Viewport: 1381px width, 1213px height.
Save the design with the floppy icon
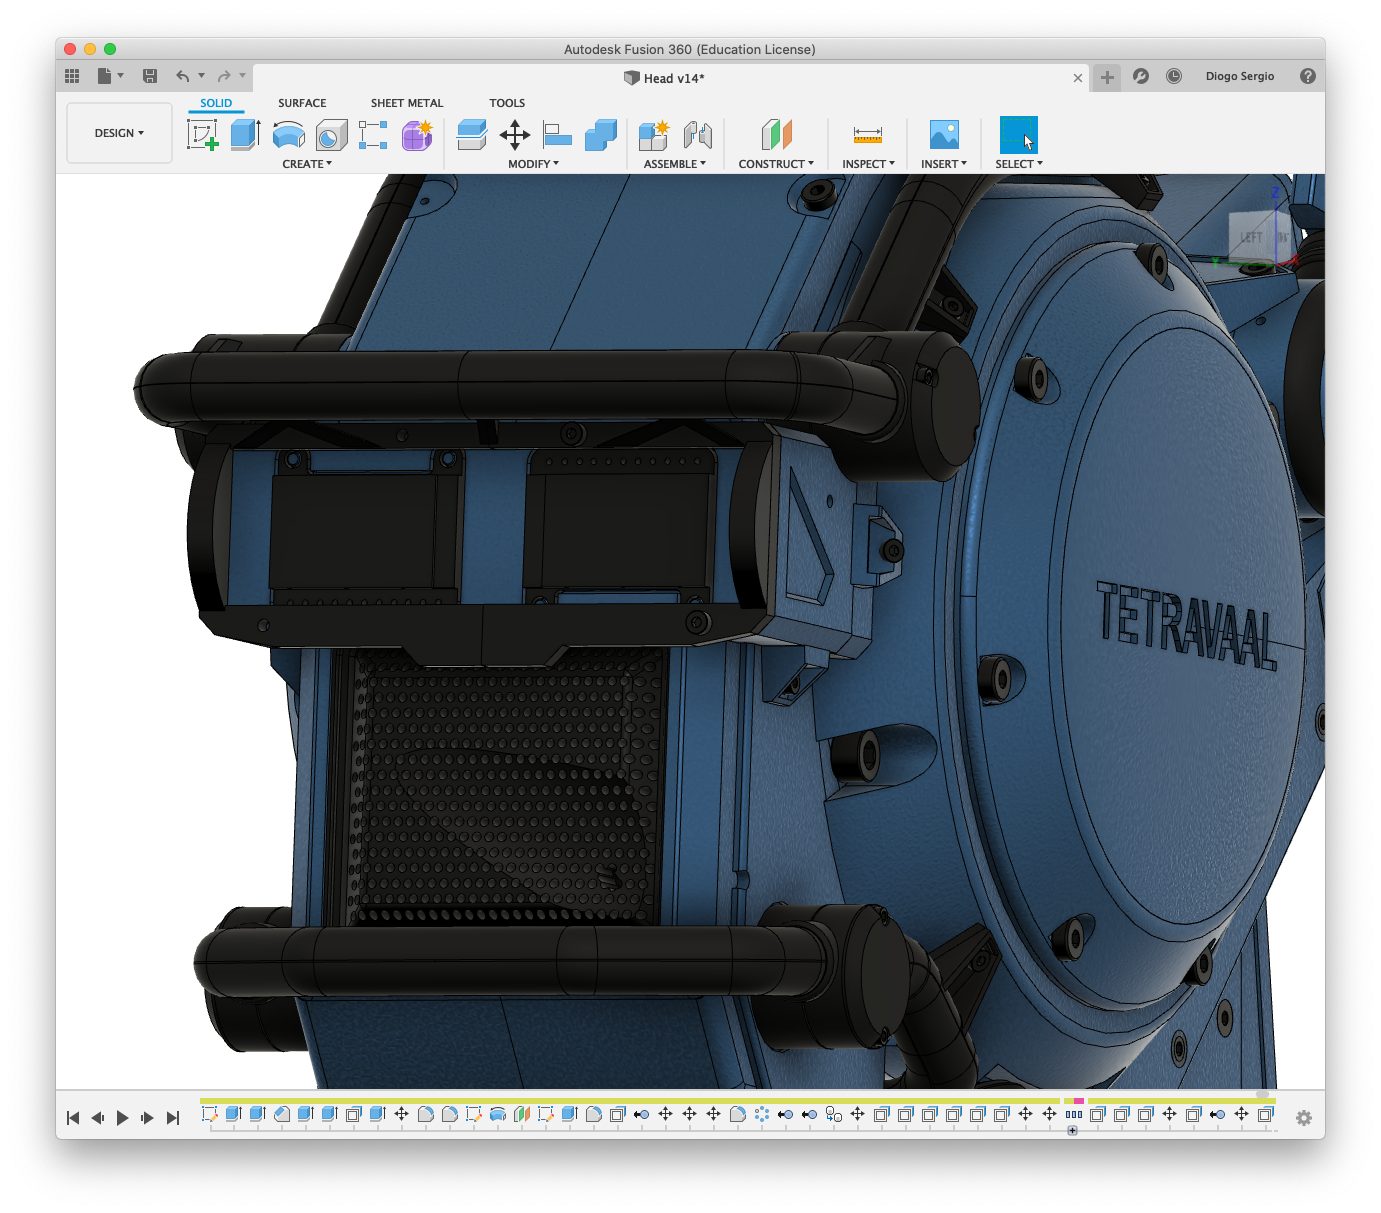(x=150, y=76)
